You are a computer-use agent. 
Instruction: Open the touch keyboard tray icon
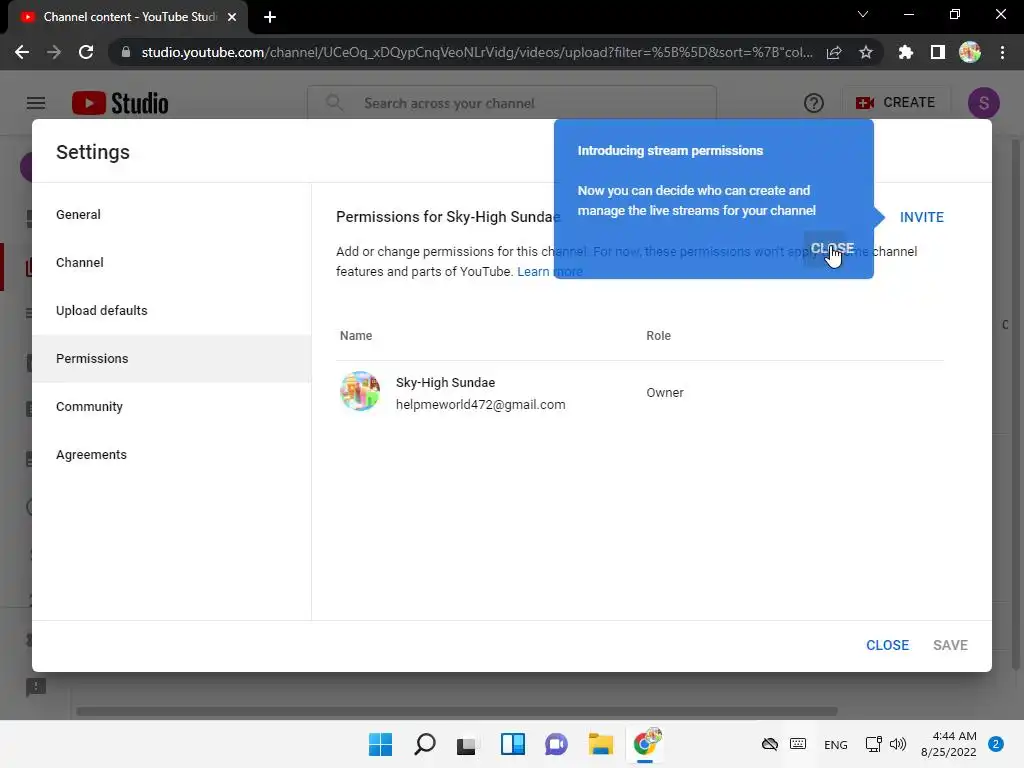[798, 744]
